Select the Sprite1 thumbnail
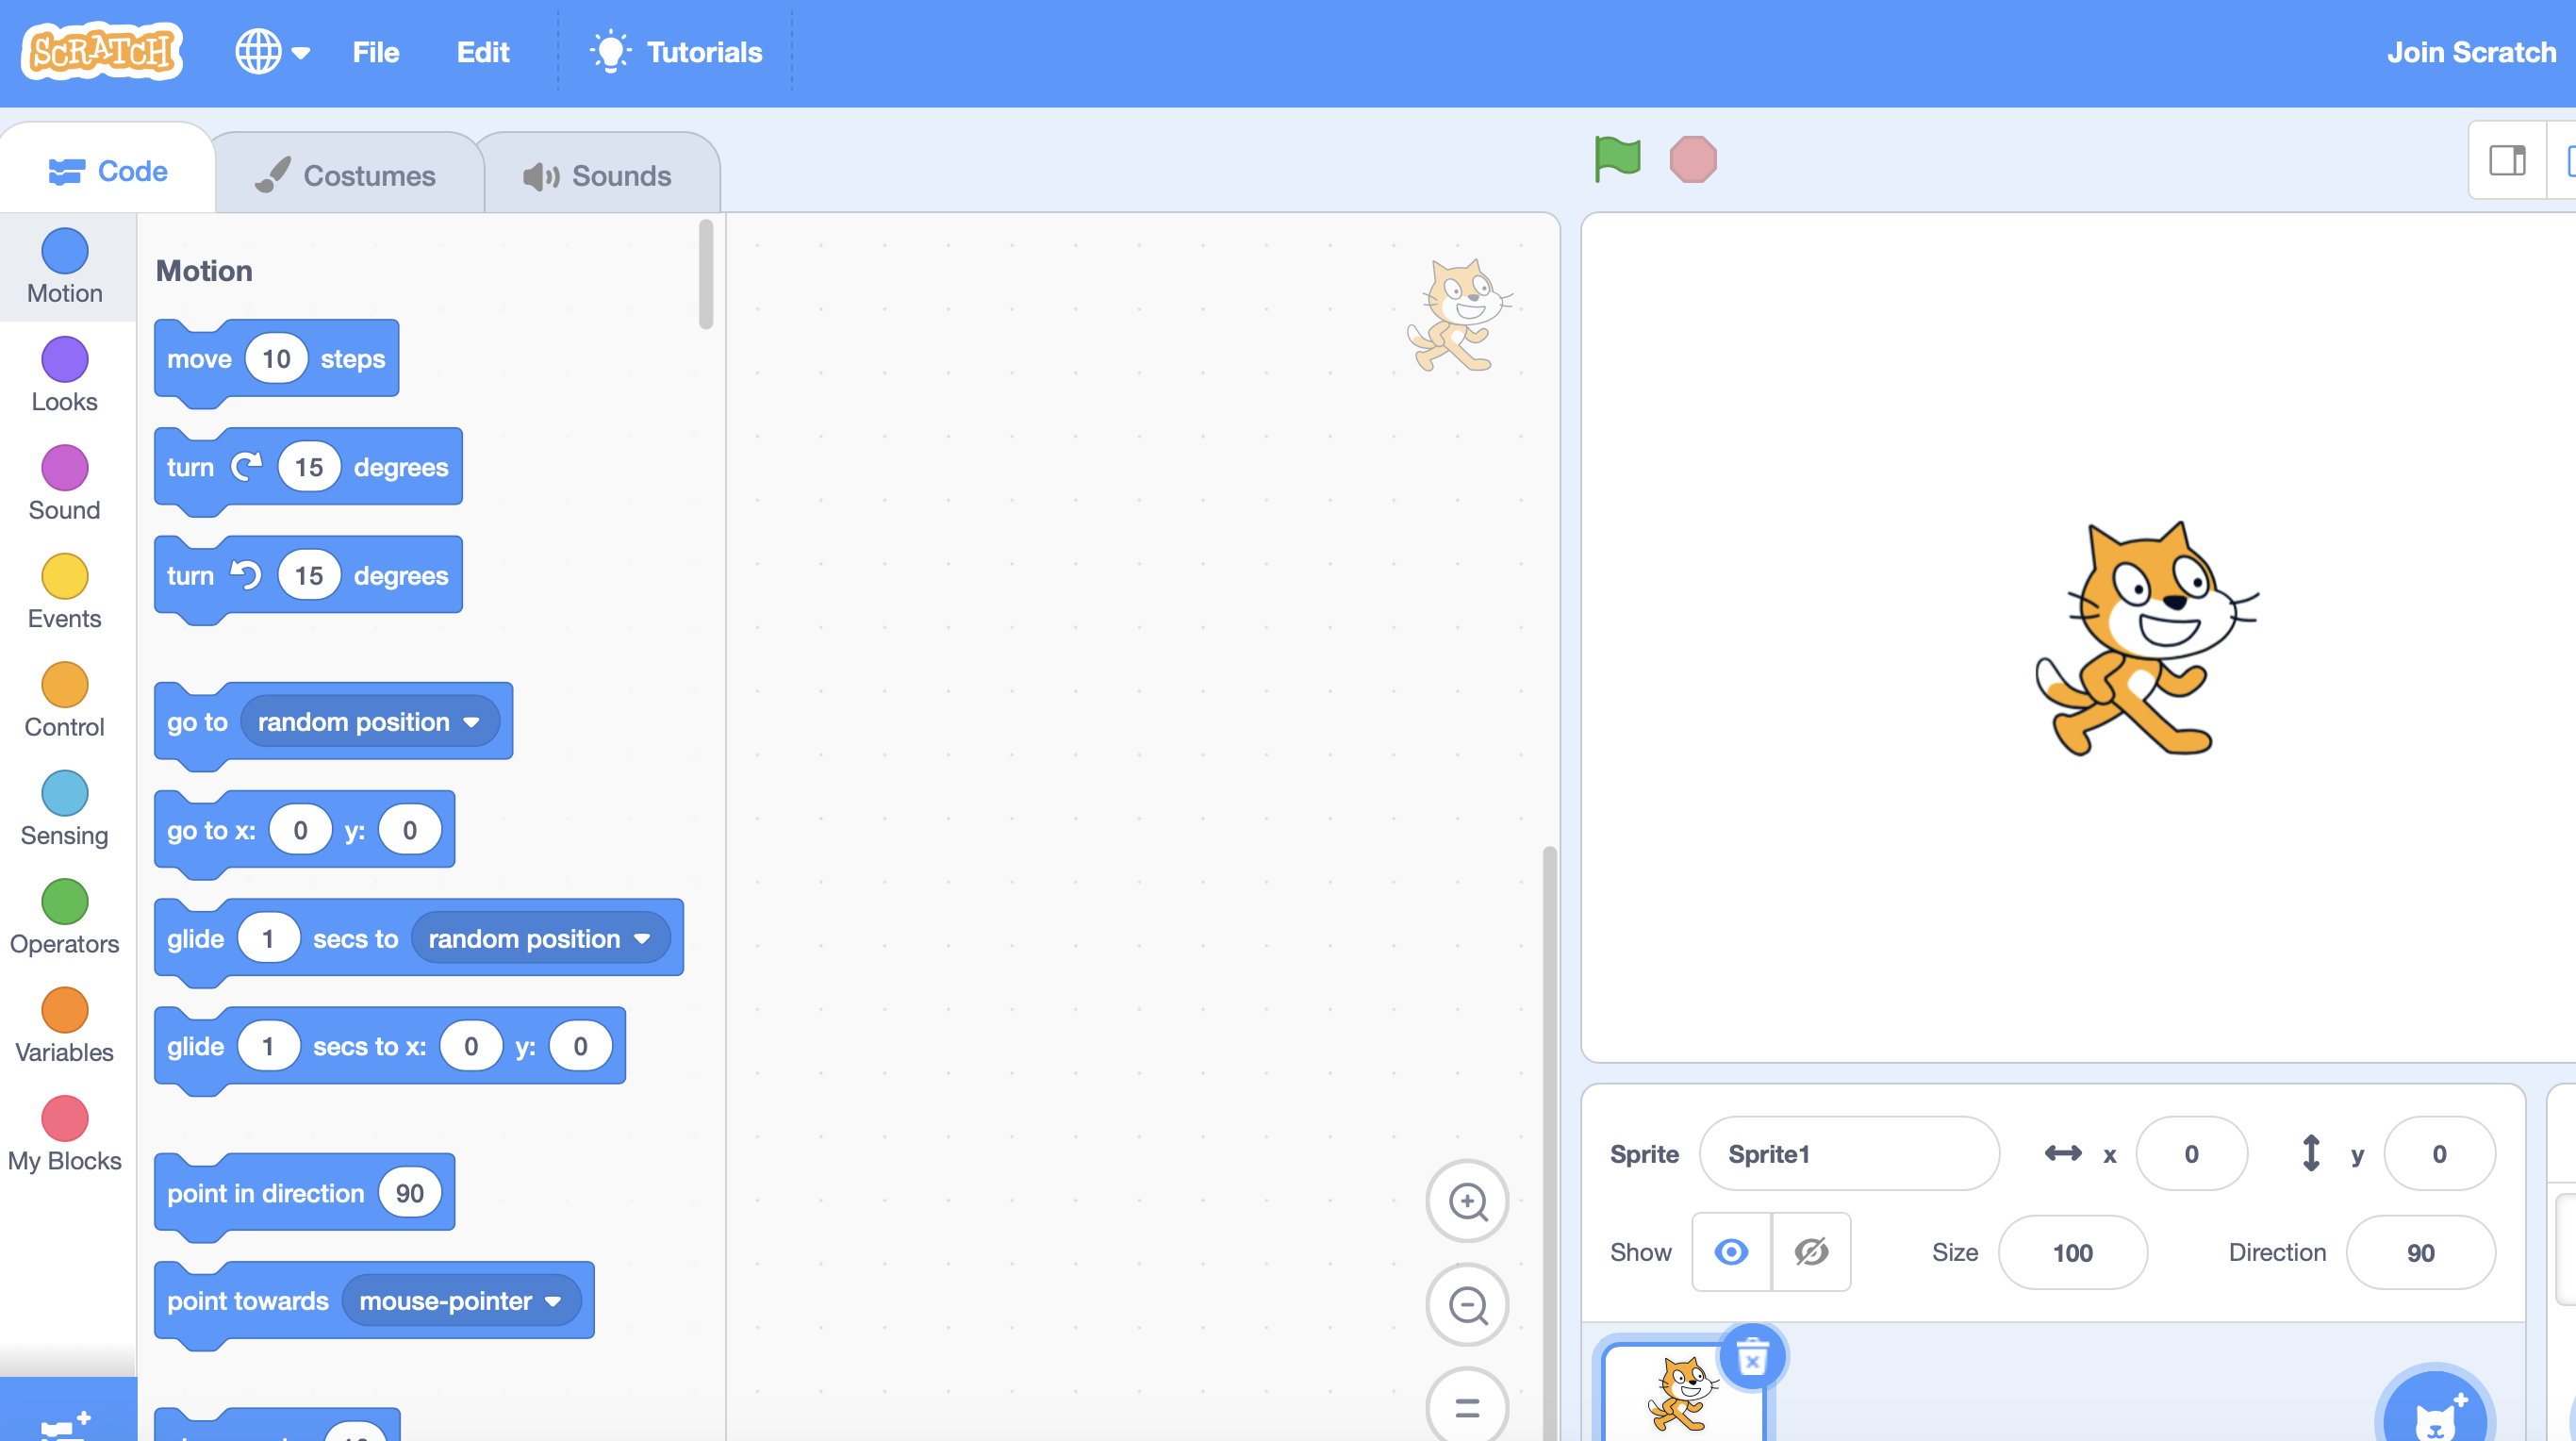 1682,1393
